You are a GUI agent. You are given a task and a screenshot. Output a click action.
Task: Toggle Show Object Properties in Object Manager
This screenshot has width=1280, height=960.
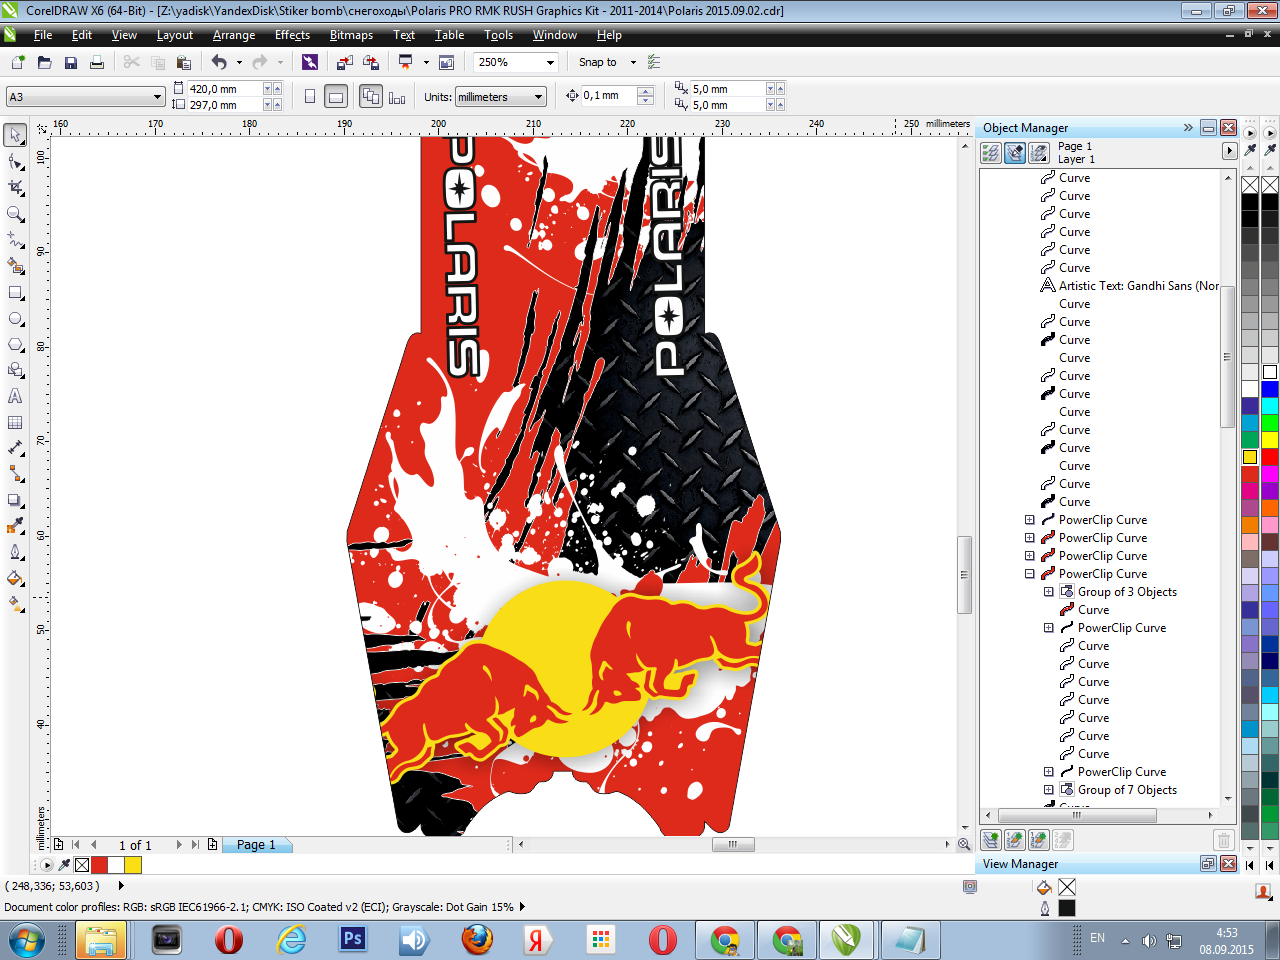point(991,152)
